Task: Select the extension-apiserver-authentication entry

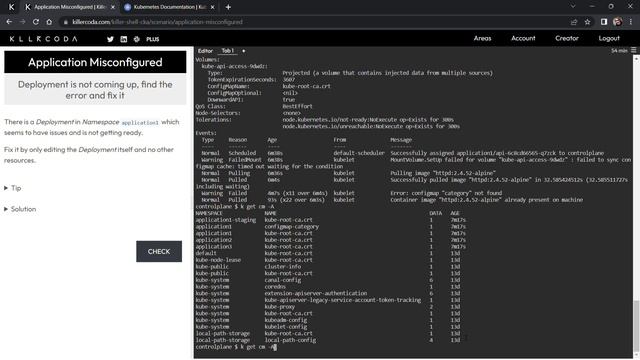Action: tap(316, 293)
